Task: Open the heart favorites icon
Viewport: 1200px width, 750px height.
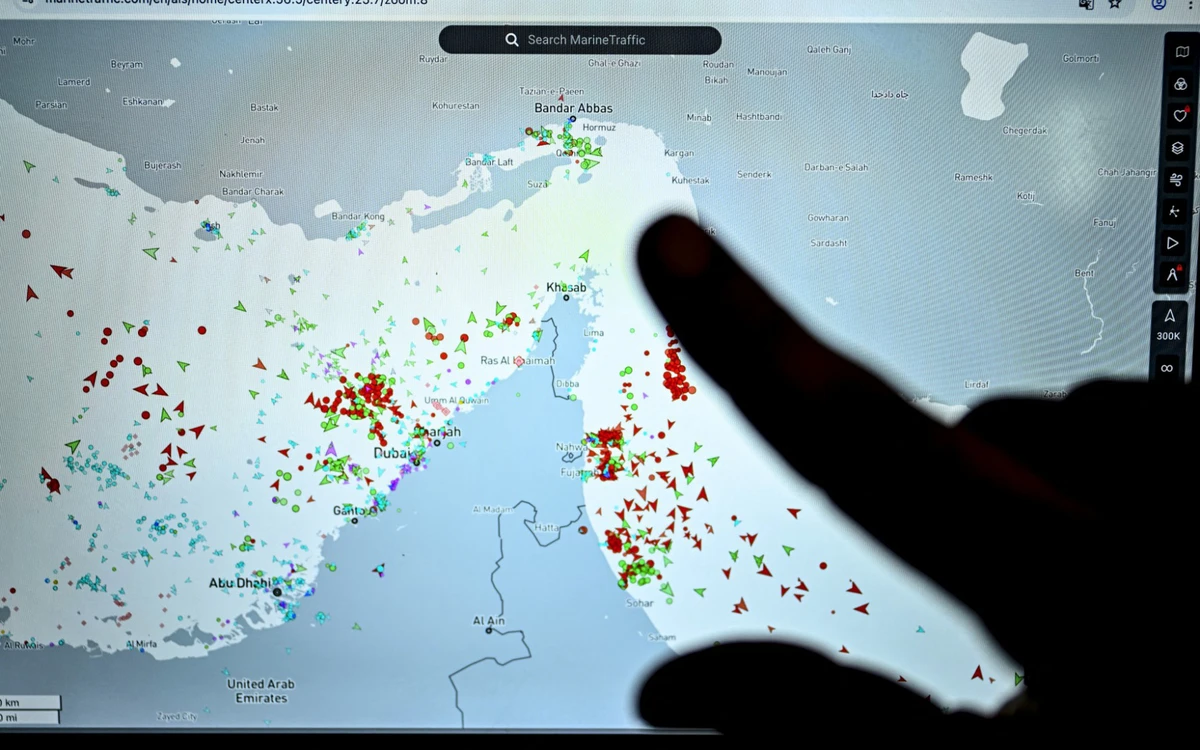Action: point(1180,116)
